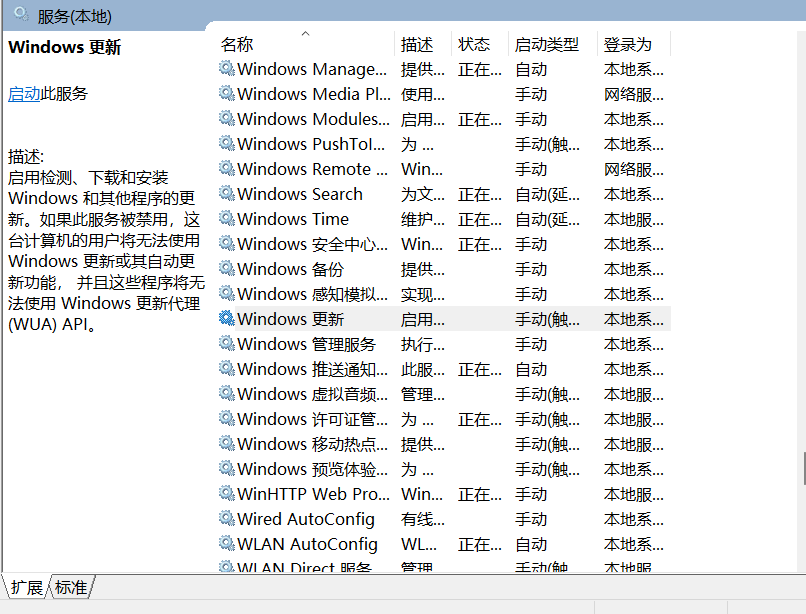Click gear icon of Wired AutoConfig service
806x614 pixels.
(x=227, y=518)
